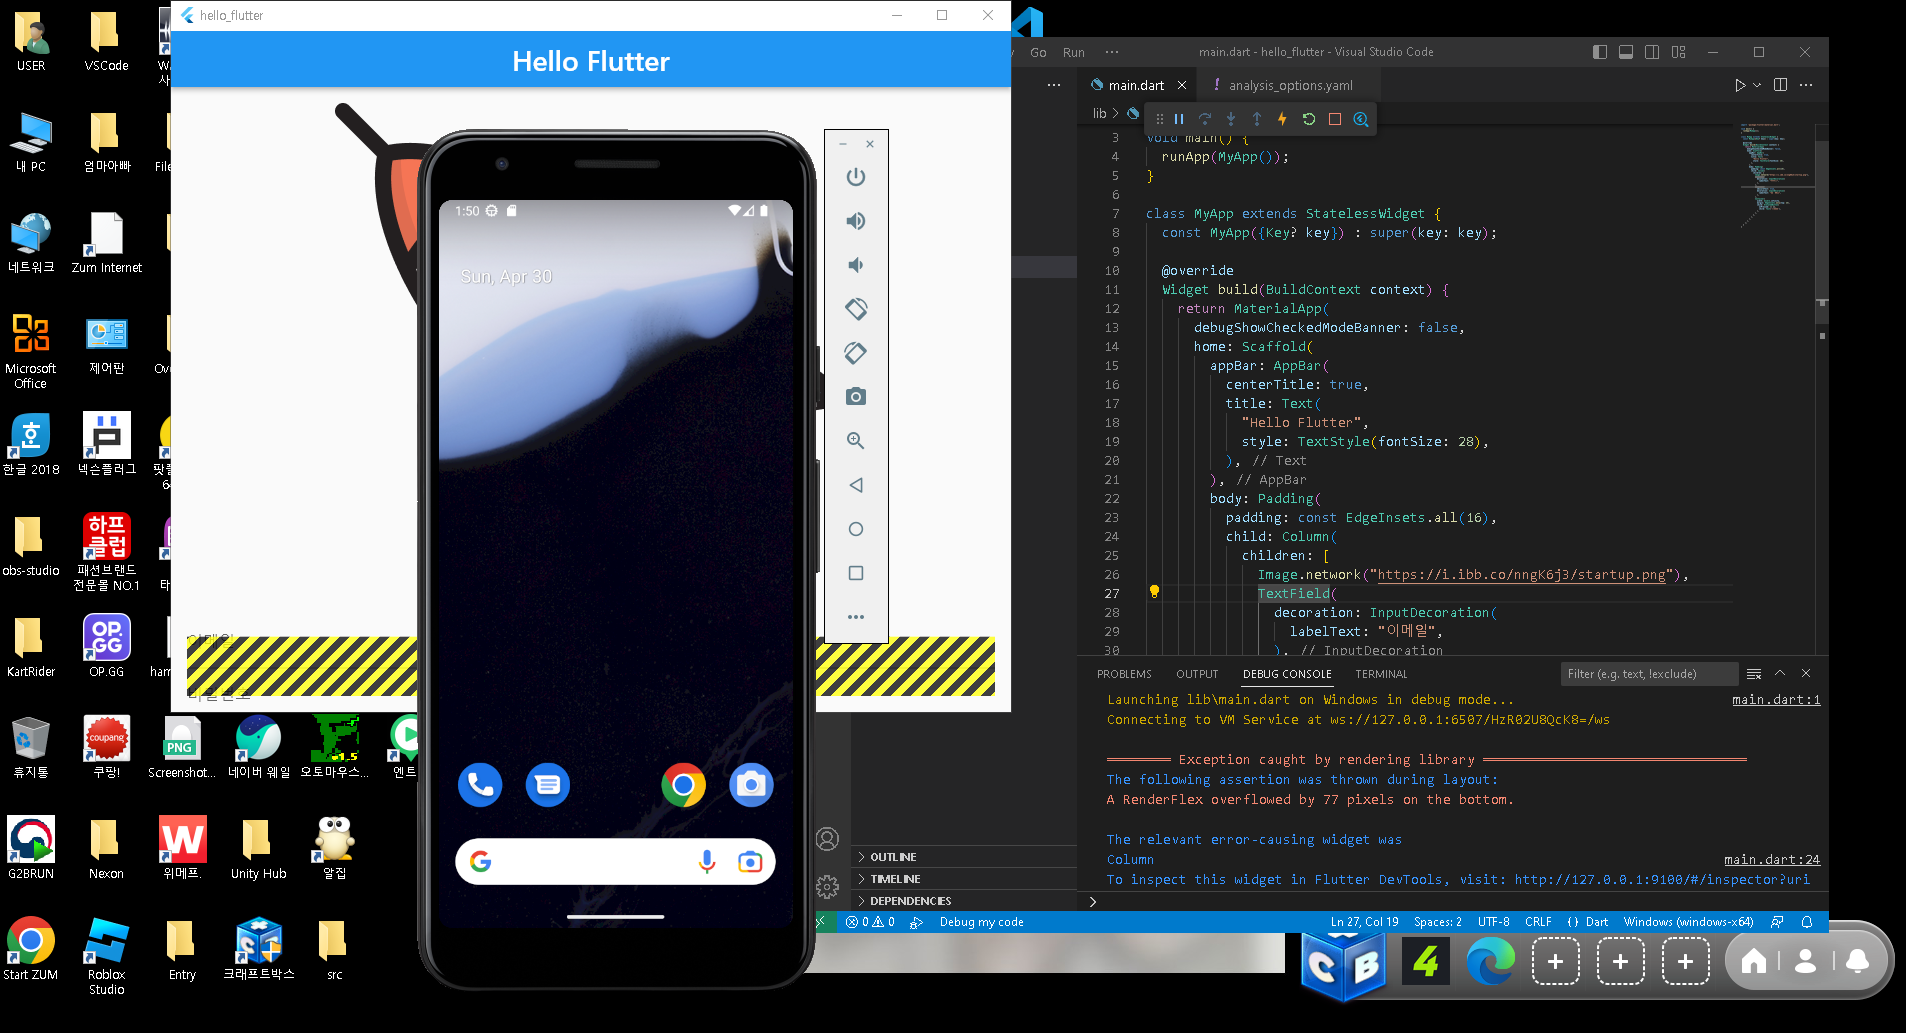Expand the OUTLINE section
The width and height of the screenshot is (1906, 1033).
click(x=964, y=857)
